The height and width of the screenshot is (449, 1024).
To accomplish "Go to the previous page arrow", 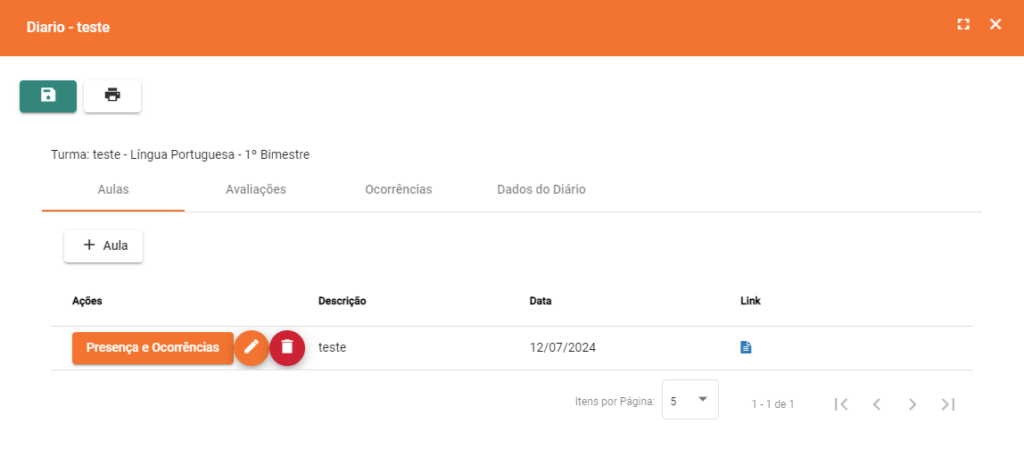I will (x=876, y=404).
